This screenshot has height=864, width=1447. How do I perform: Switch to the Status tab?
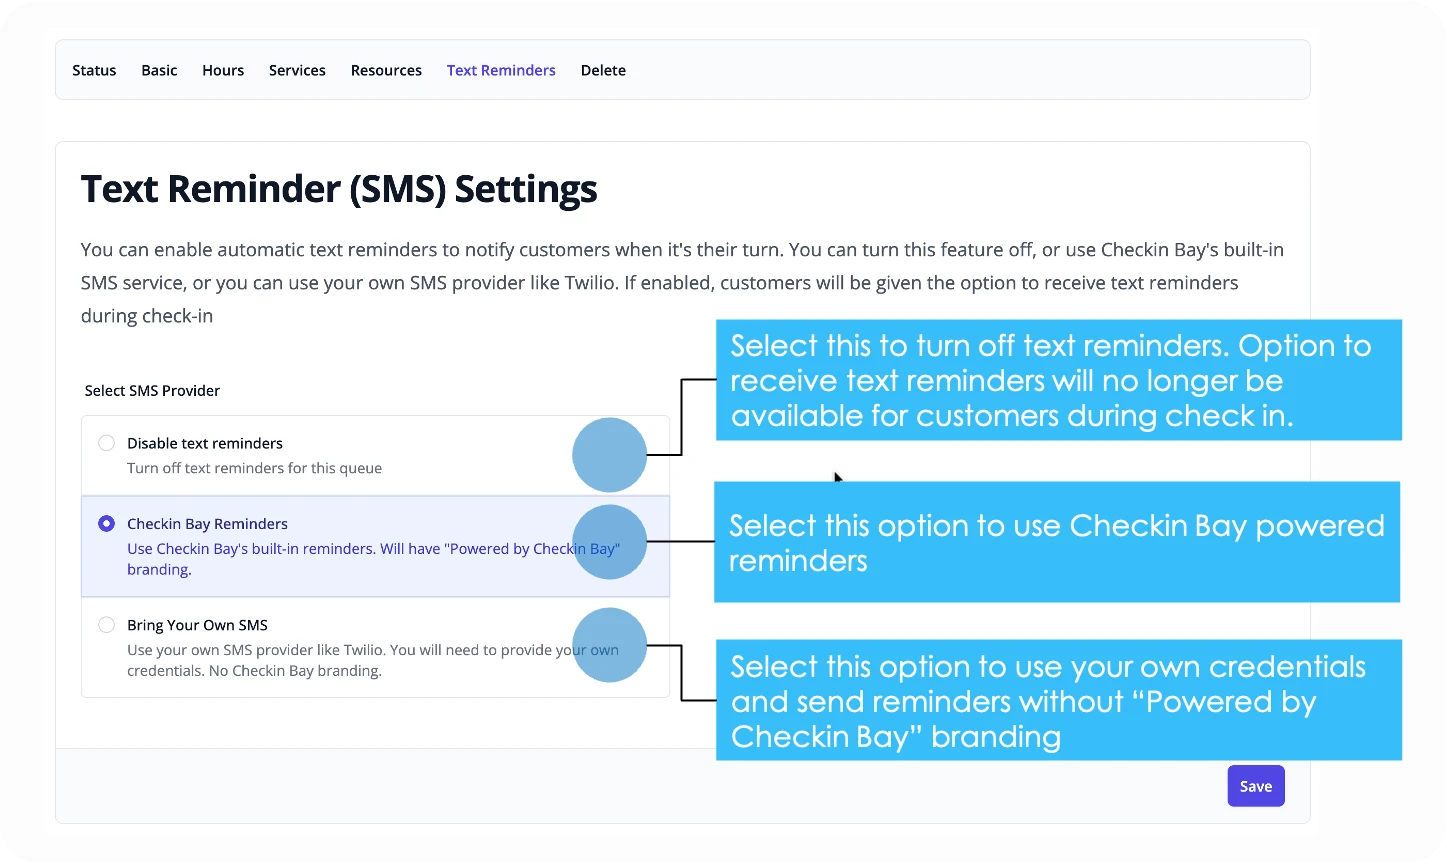pyautogui.click(x=93, y=70)
